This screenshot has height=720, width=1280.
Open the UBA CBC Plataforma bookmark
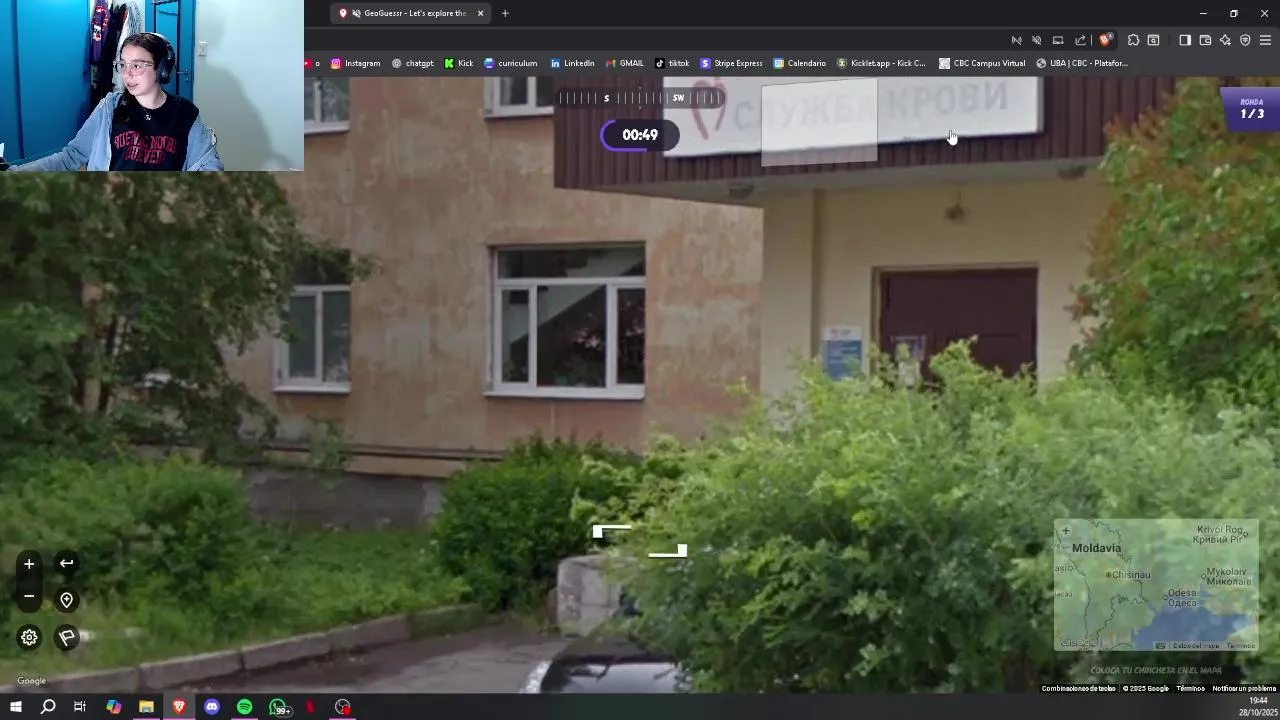pos(1082,63)
